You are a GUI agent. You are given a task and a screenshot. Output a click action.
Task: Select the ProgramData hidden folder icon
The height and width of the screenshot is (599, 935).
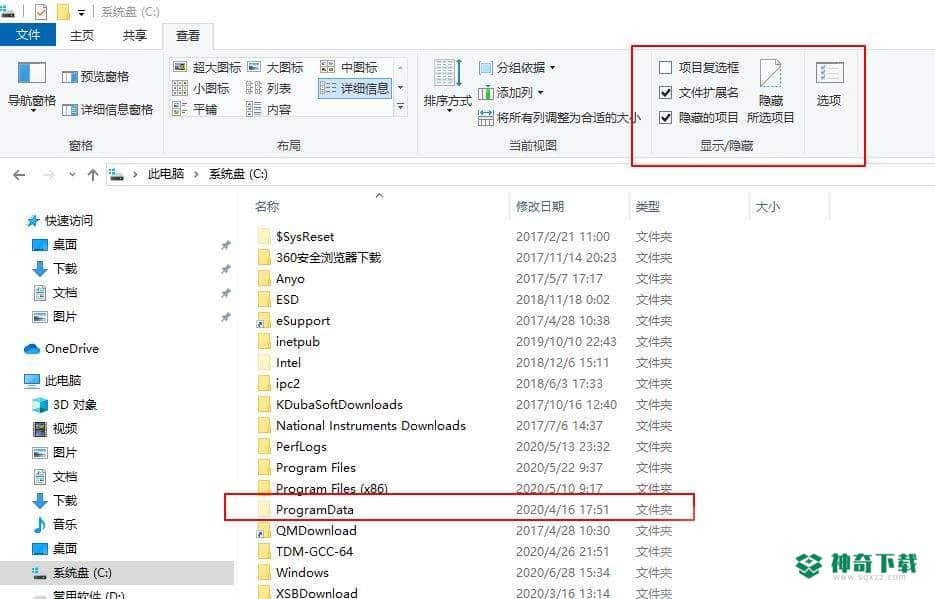(x=264, y=510)
